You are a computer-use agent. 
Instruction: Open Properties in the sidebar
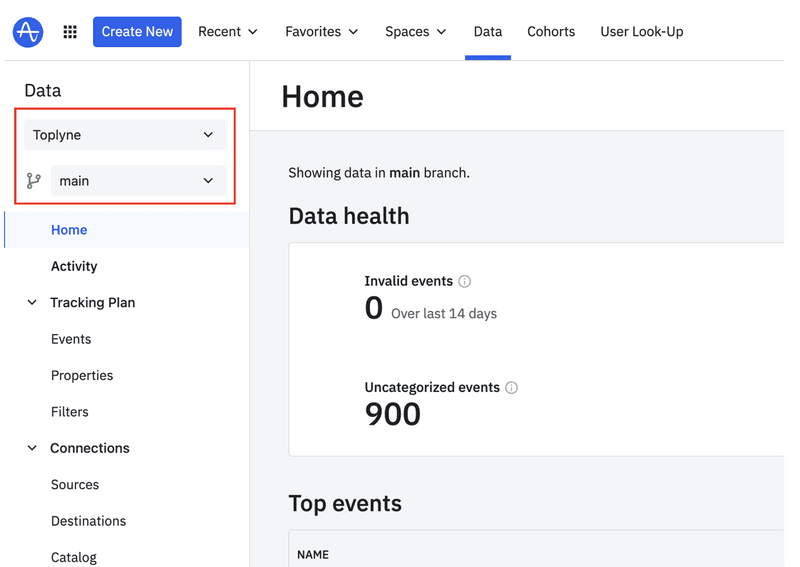pos(82,376)
